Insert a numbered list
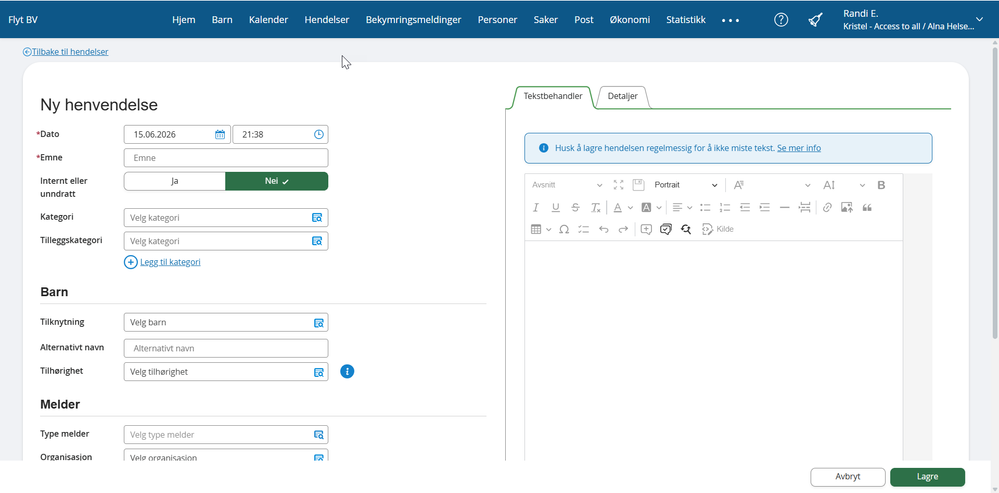 [724, 207]
